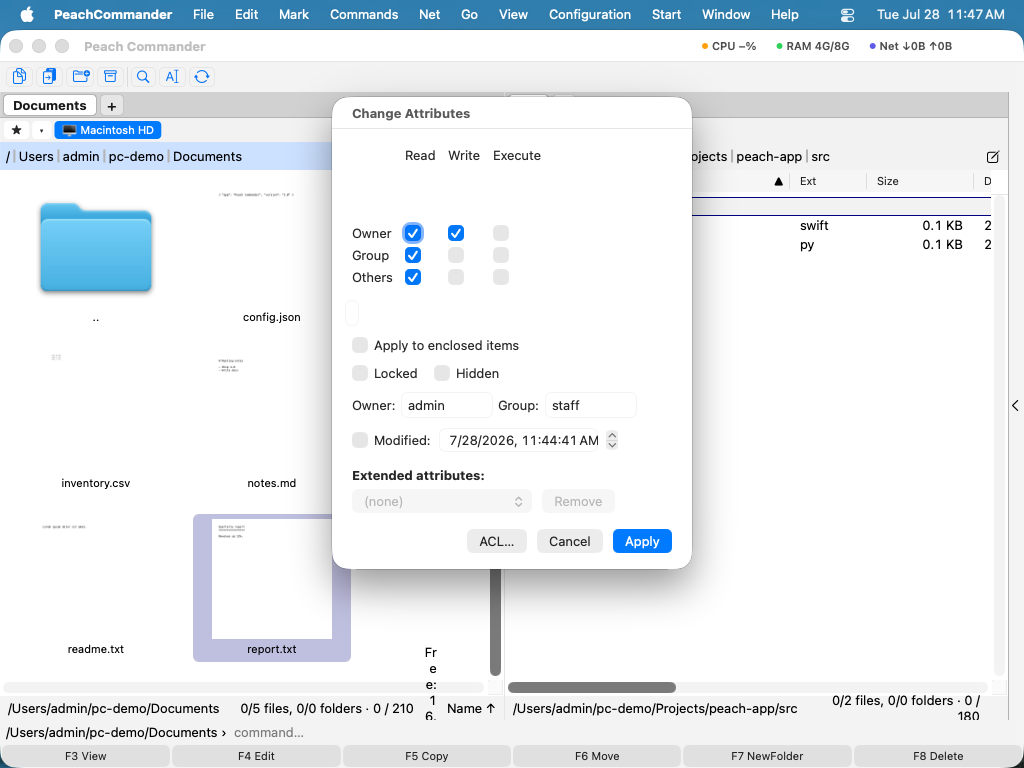Toggle Others Read permission checkbox
This screenshot has width=1024, height=768.
pyautogui.click(x=413, y=278)
